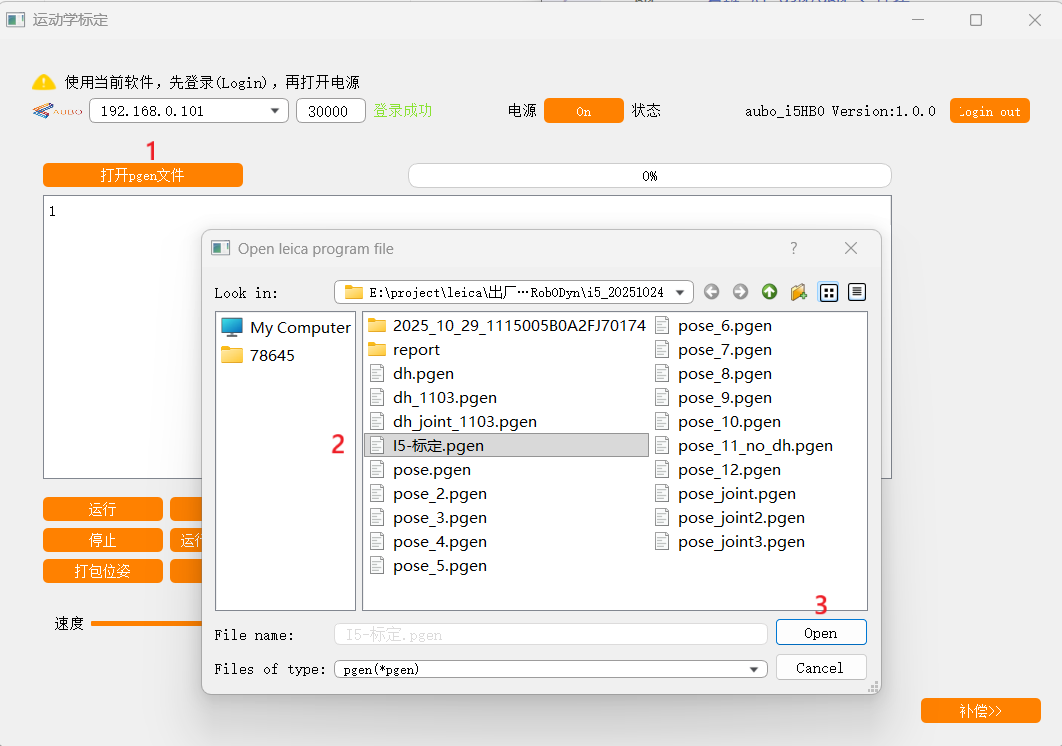Image resolution: width=1062 pixels, height=746 pixels.
Task: Click the speed slider track
Action: click(x=145, y=623)
